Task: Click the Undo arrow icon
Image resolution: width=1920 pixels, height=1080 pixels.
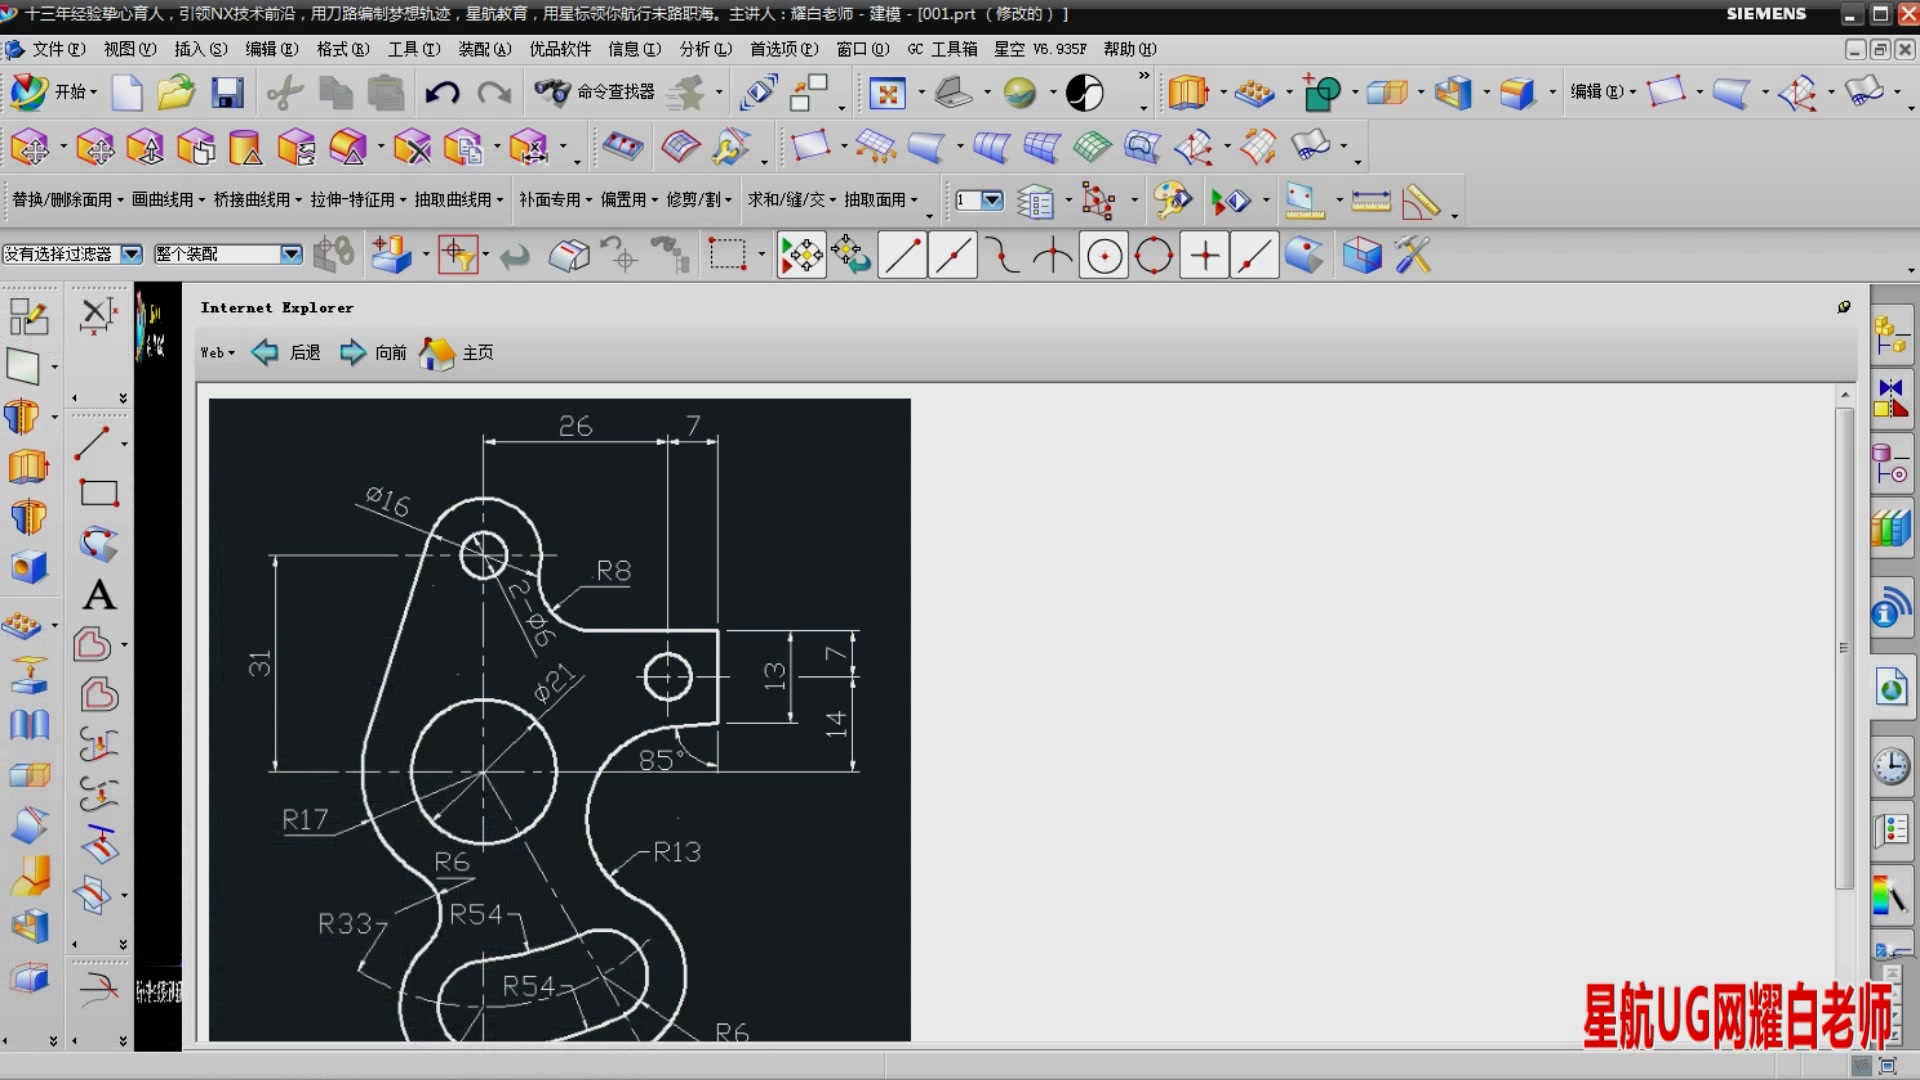Action: [x=442, y=93]
